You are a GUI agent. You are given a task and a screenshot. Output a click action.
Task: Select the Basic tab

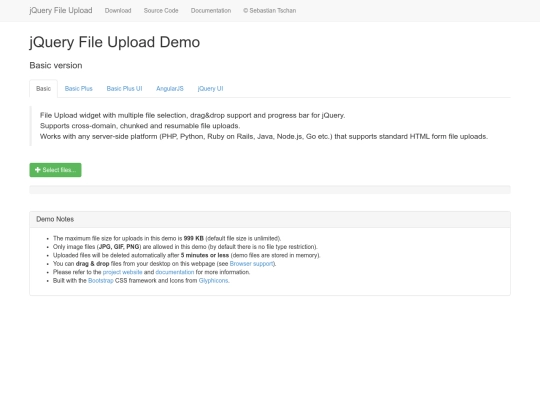[x=43, y=89]
